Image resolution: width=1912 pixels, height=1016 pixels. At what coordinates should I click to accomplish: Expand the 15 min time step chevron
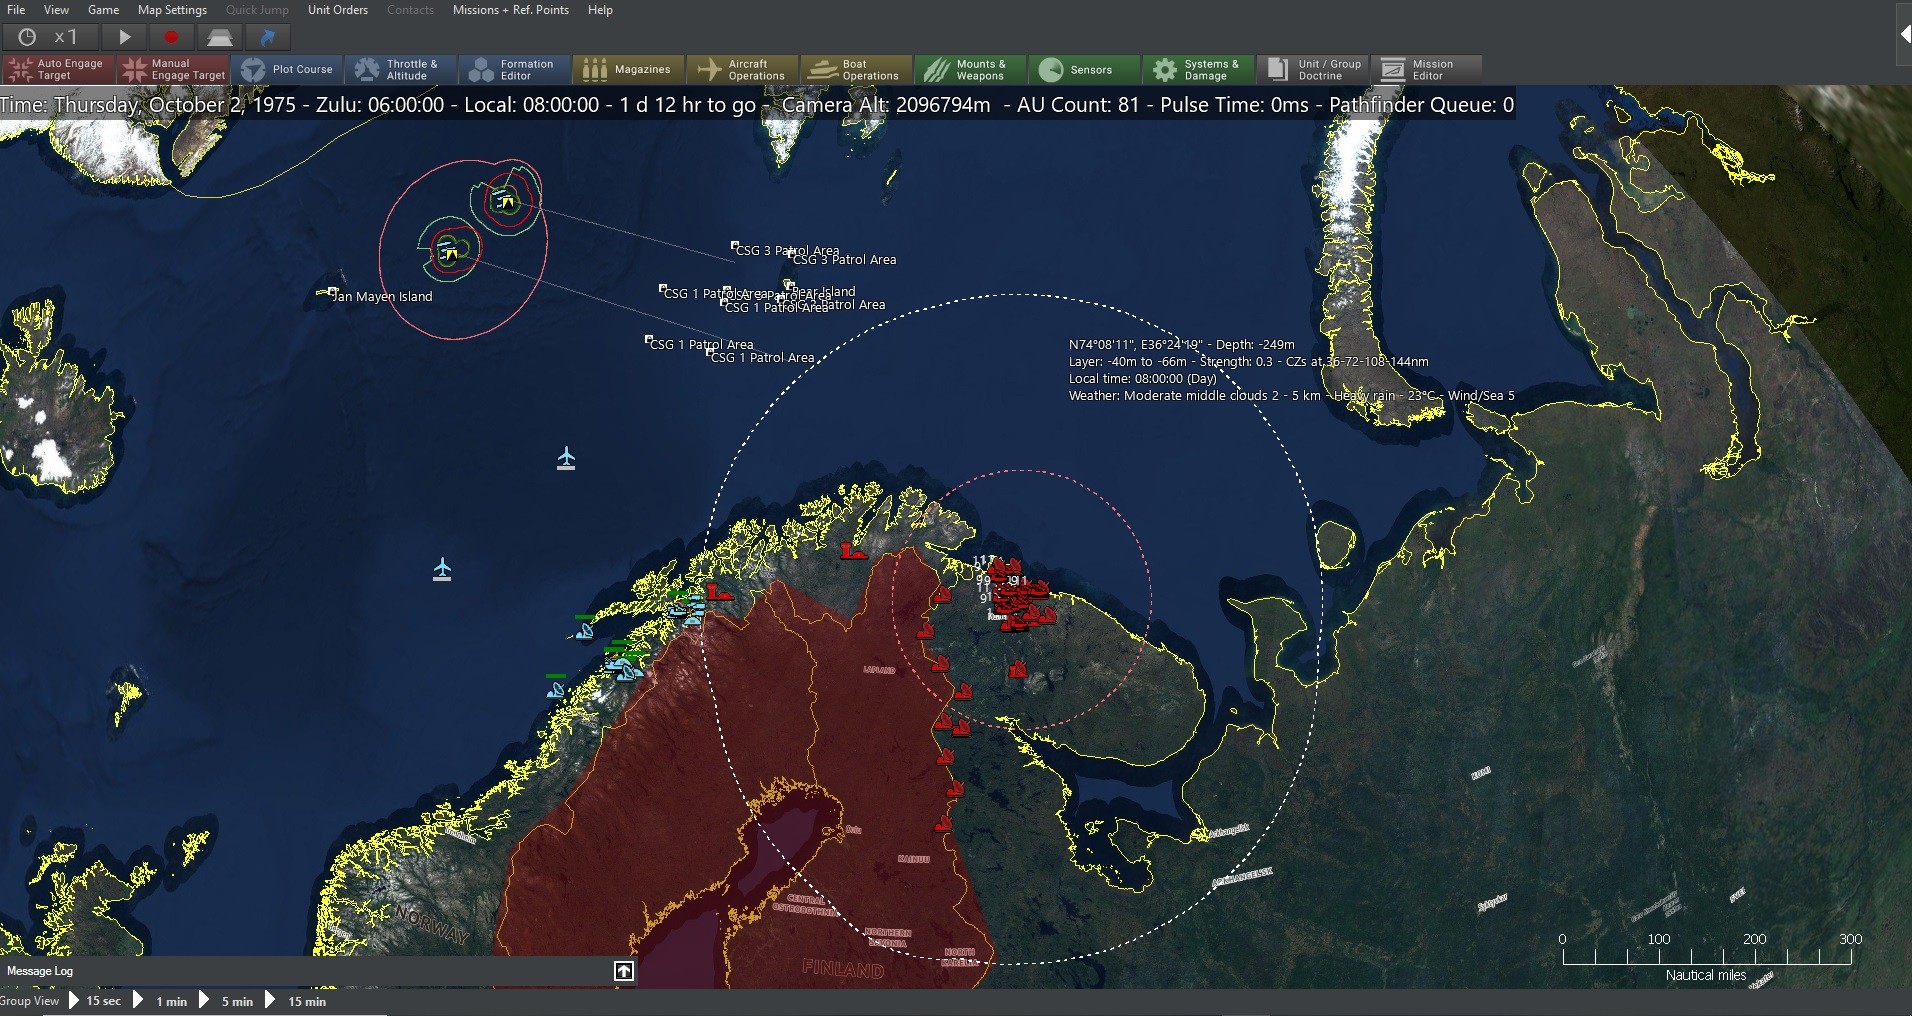click(x=270, y=1001)
